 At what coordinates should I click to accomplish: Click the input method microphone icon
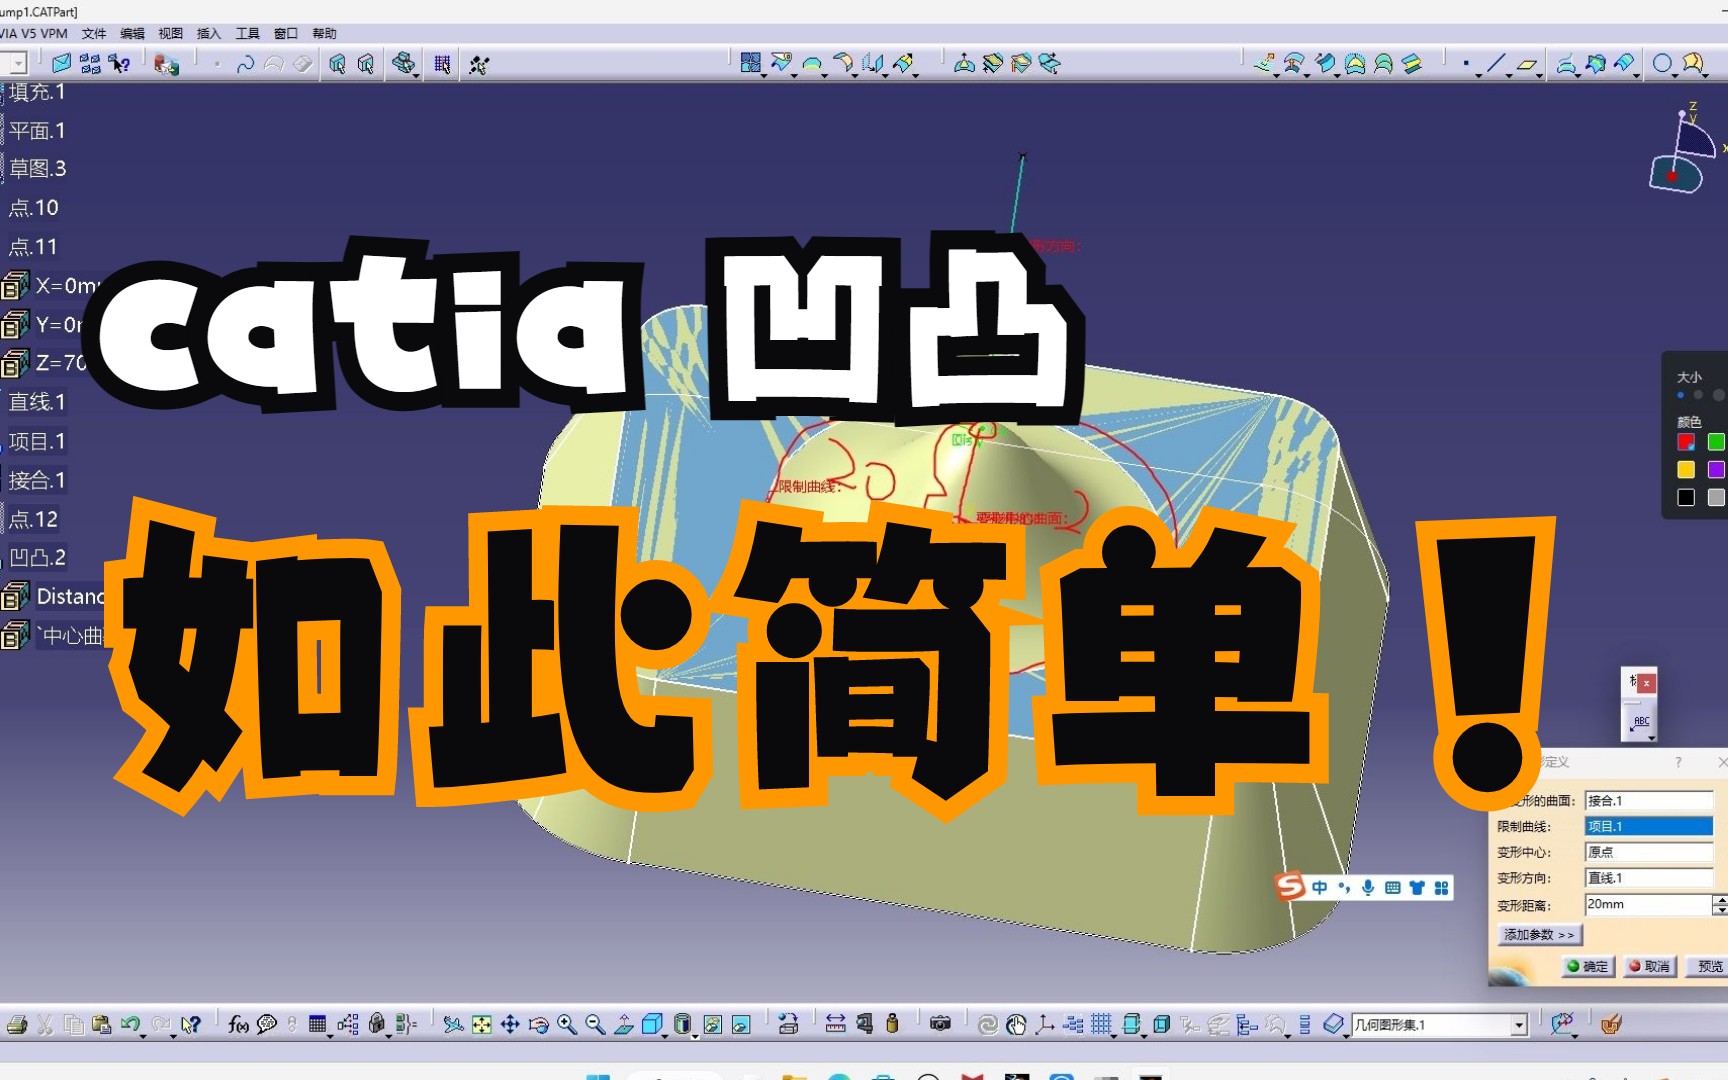(1368, 887)
